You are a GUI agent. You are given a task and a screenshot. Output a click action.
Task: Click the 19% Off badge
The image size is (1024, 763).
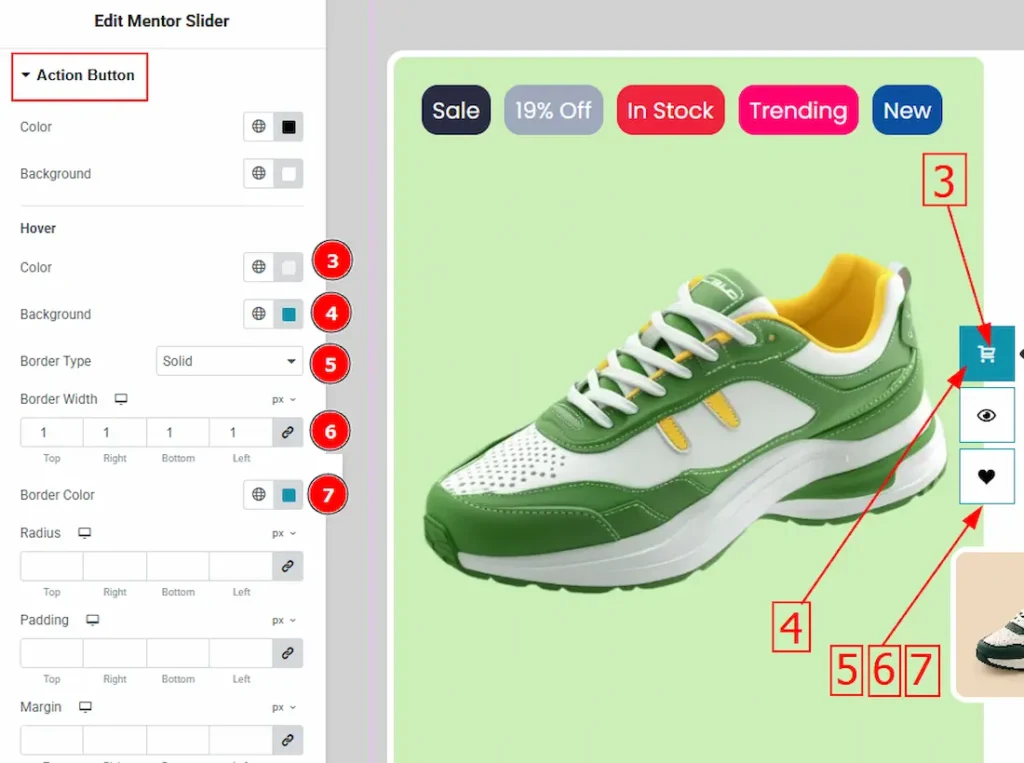pyautogui.click(x=553, y=110)
